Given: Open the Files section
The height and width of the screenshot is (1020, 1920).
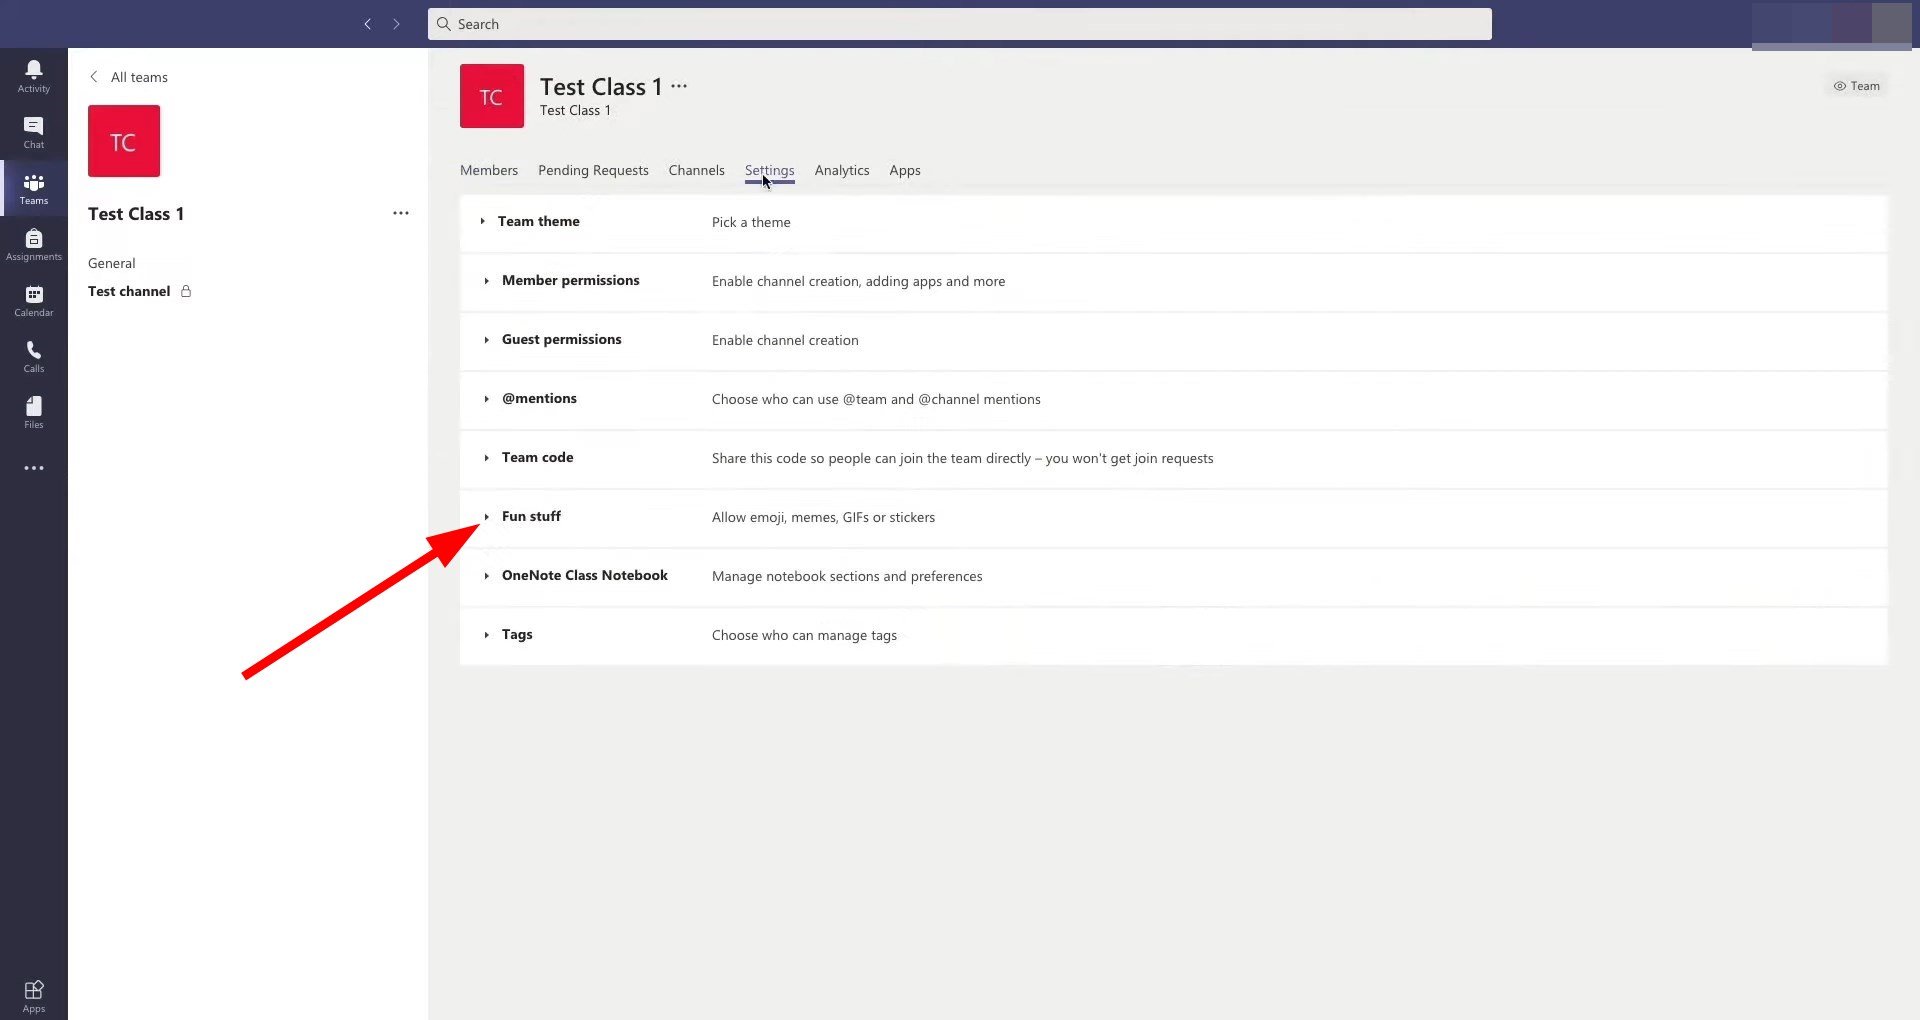Looking at the screenshot, I should 33,412.
